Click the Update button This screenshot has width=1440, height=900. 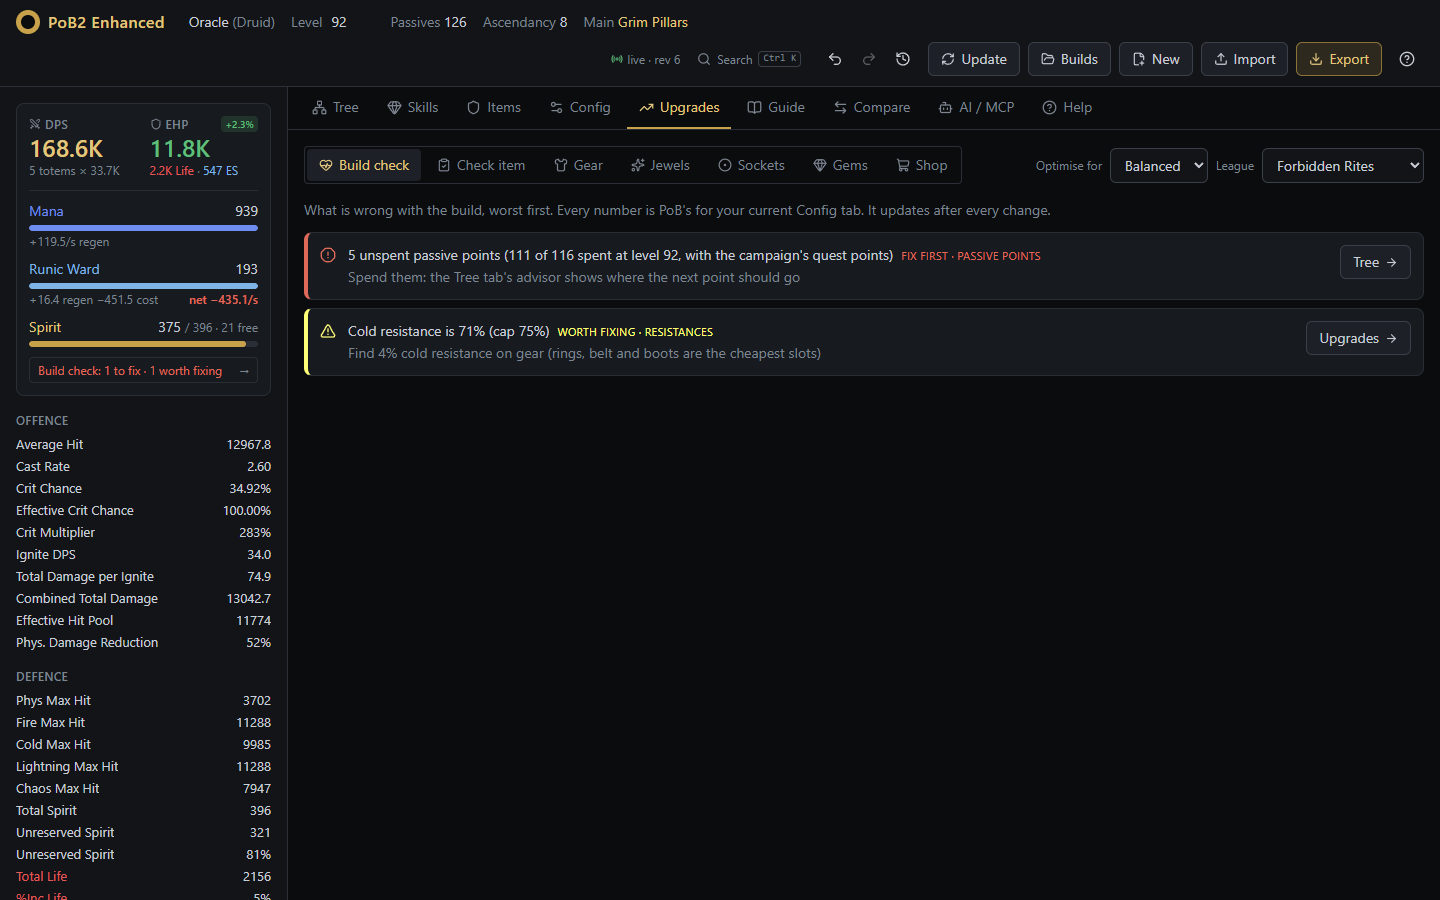pyautogui.click(x=974, y=59)
